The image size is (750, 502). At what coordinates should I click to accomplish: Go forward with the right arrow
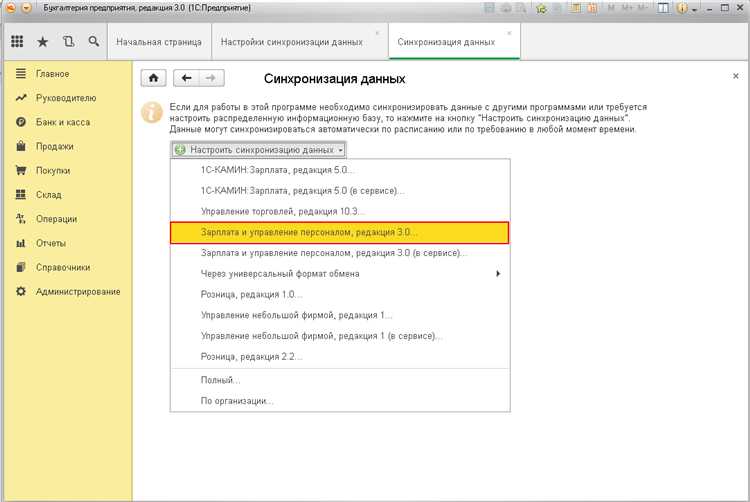point(211,78)
